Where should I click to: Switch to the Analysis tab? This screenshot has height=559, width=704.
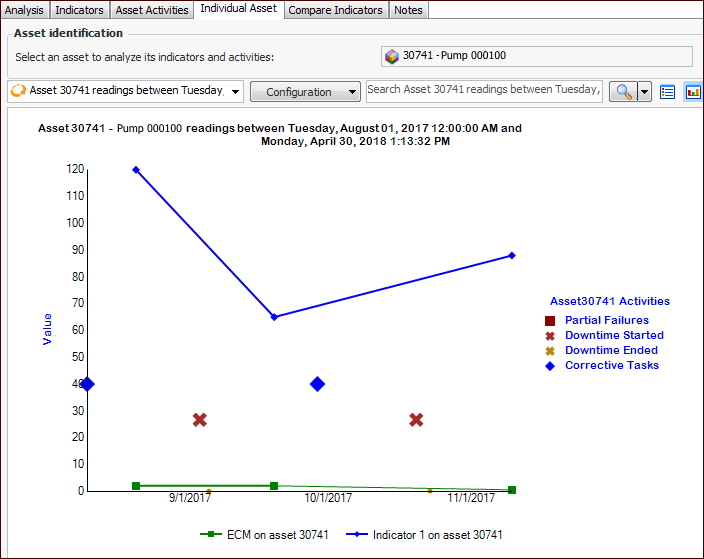point(24,10)
